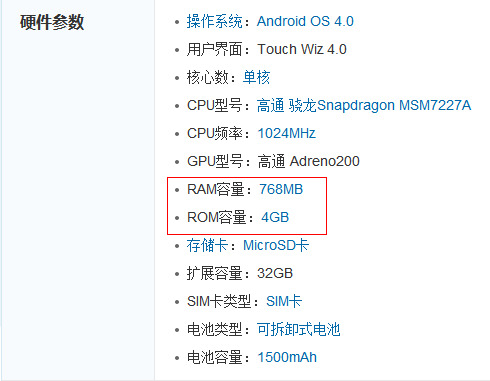Open the 单核 core count link
The width and height of the screenshot is (490, 381).
pos(256,77)
